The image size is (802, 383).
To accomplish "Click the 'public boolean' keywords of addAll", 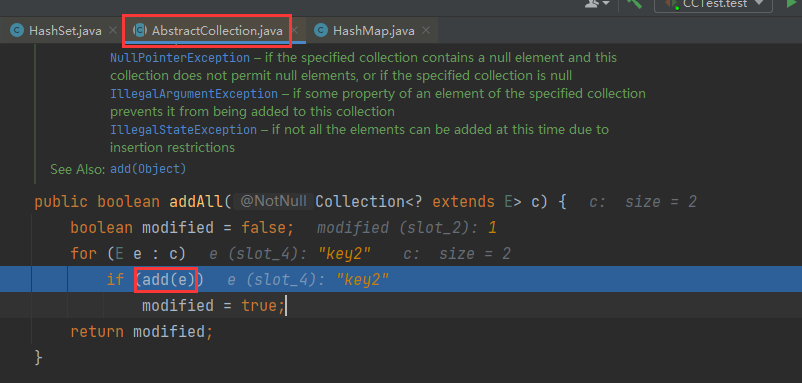I will 97,201.
